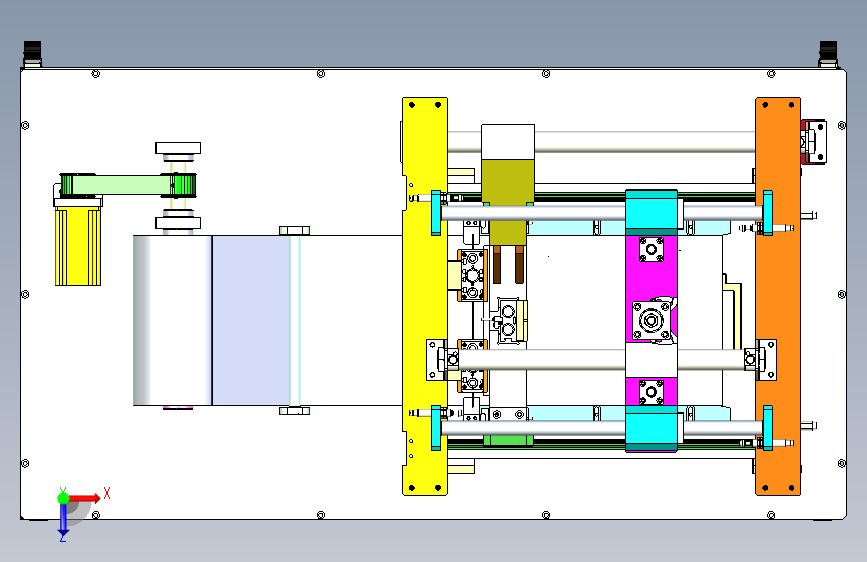Select the orange vertical side plate
This screenshot has width=867, height=562.
point(777,296)
